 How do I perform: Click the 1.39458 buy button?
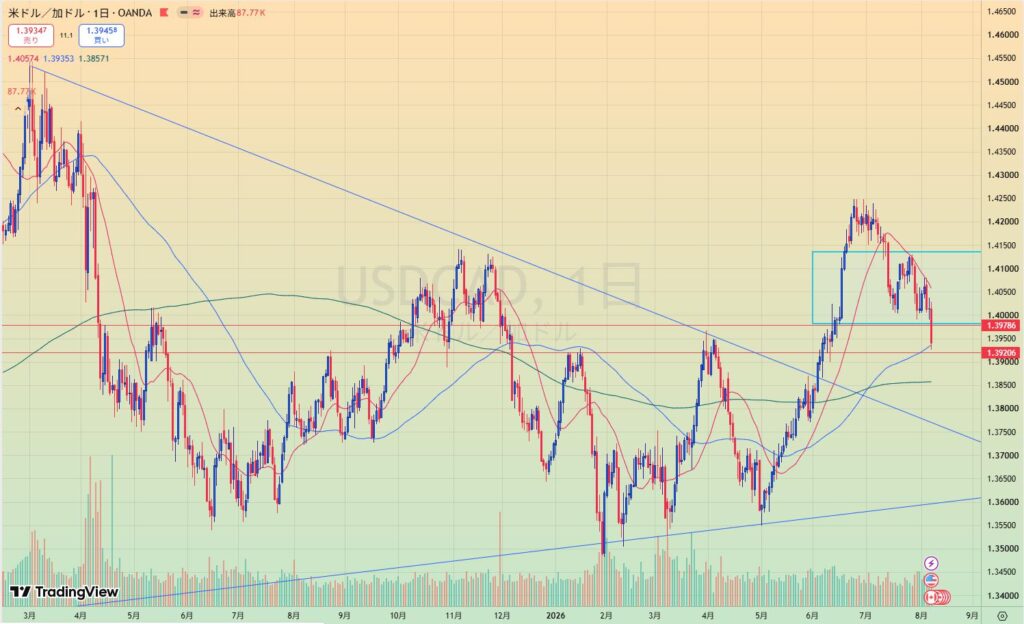(101, 35)
